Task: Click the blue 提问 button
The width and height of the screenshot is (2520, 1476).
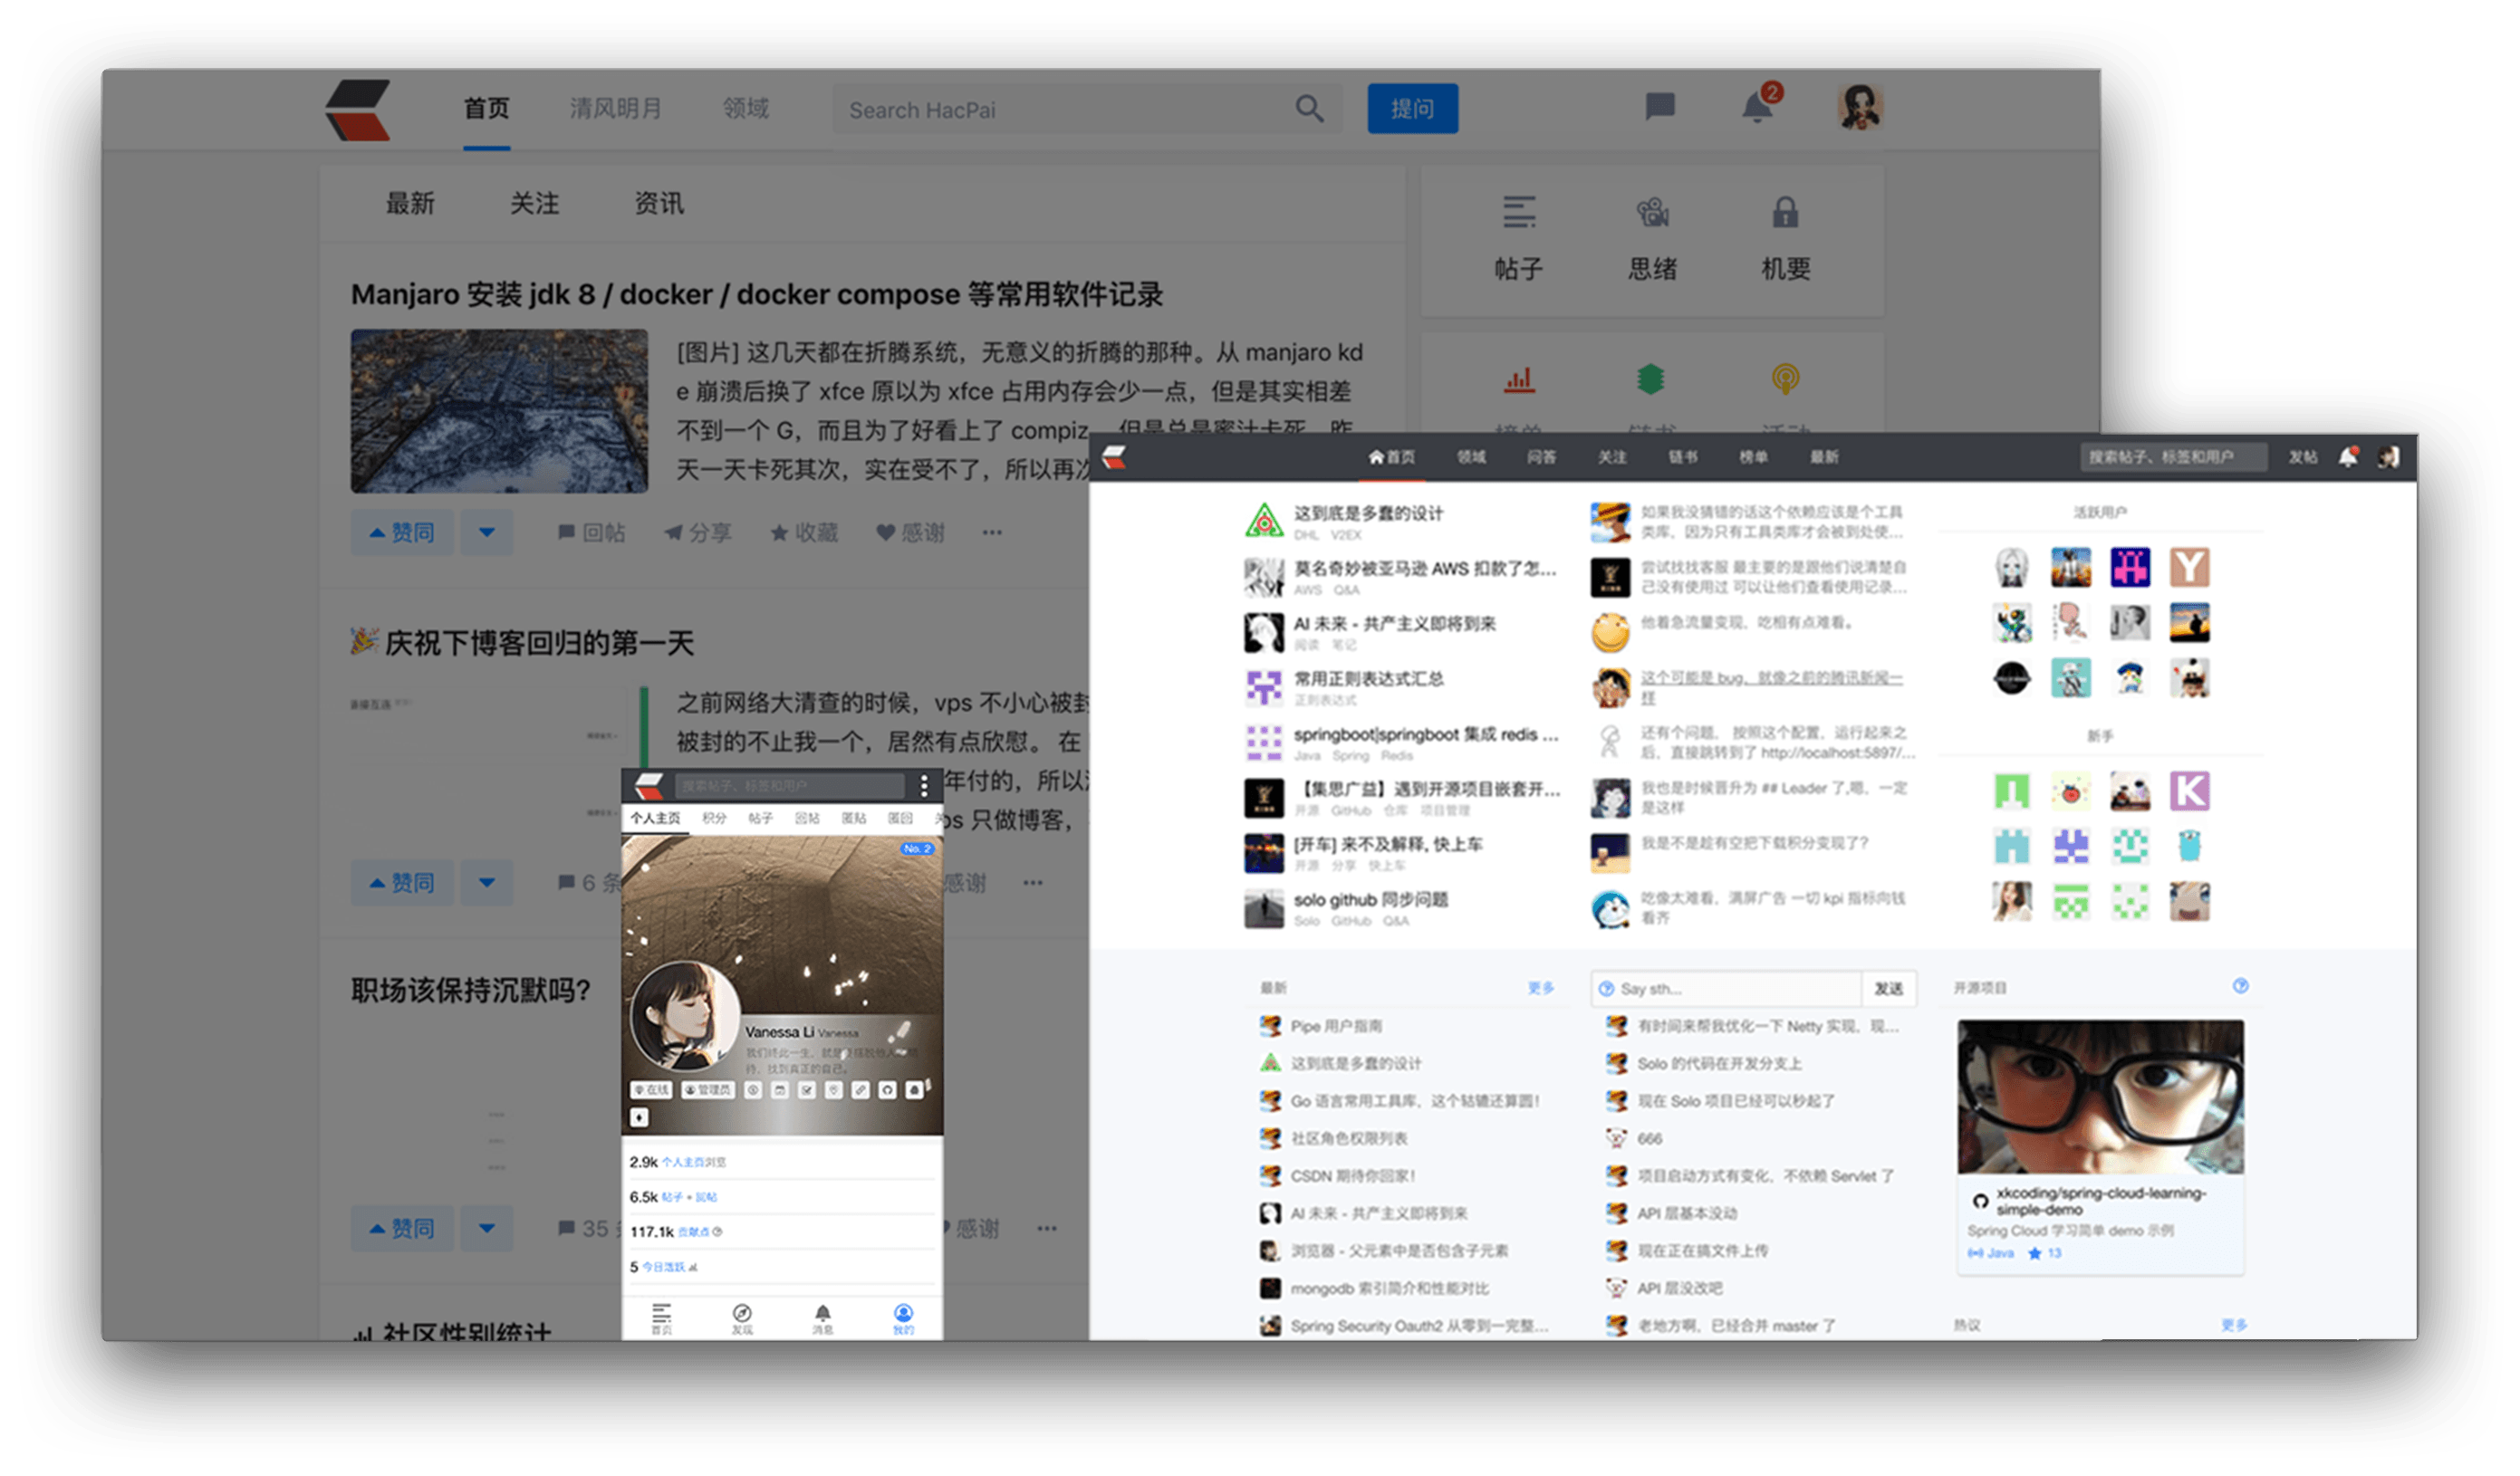Action: [1412, 108]
